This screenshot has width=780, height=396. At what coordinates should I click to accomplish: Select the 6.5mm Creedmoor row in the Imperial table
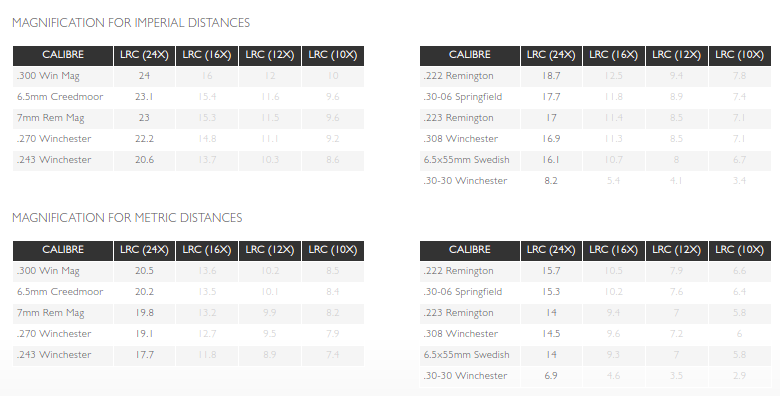click(189, 97)
